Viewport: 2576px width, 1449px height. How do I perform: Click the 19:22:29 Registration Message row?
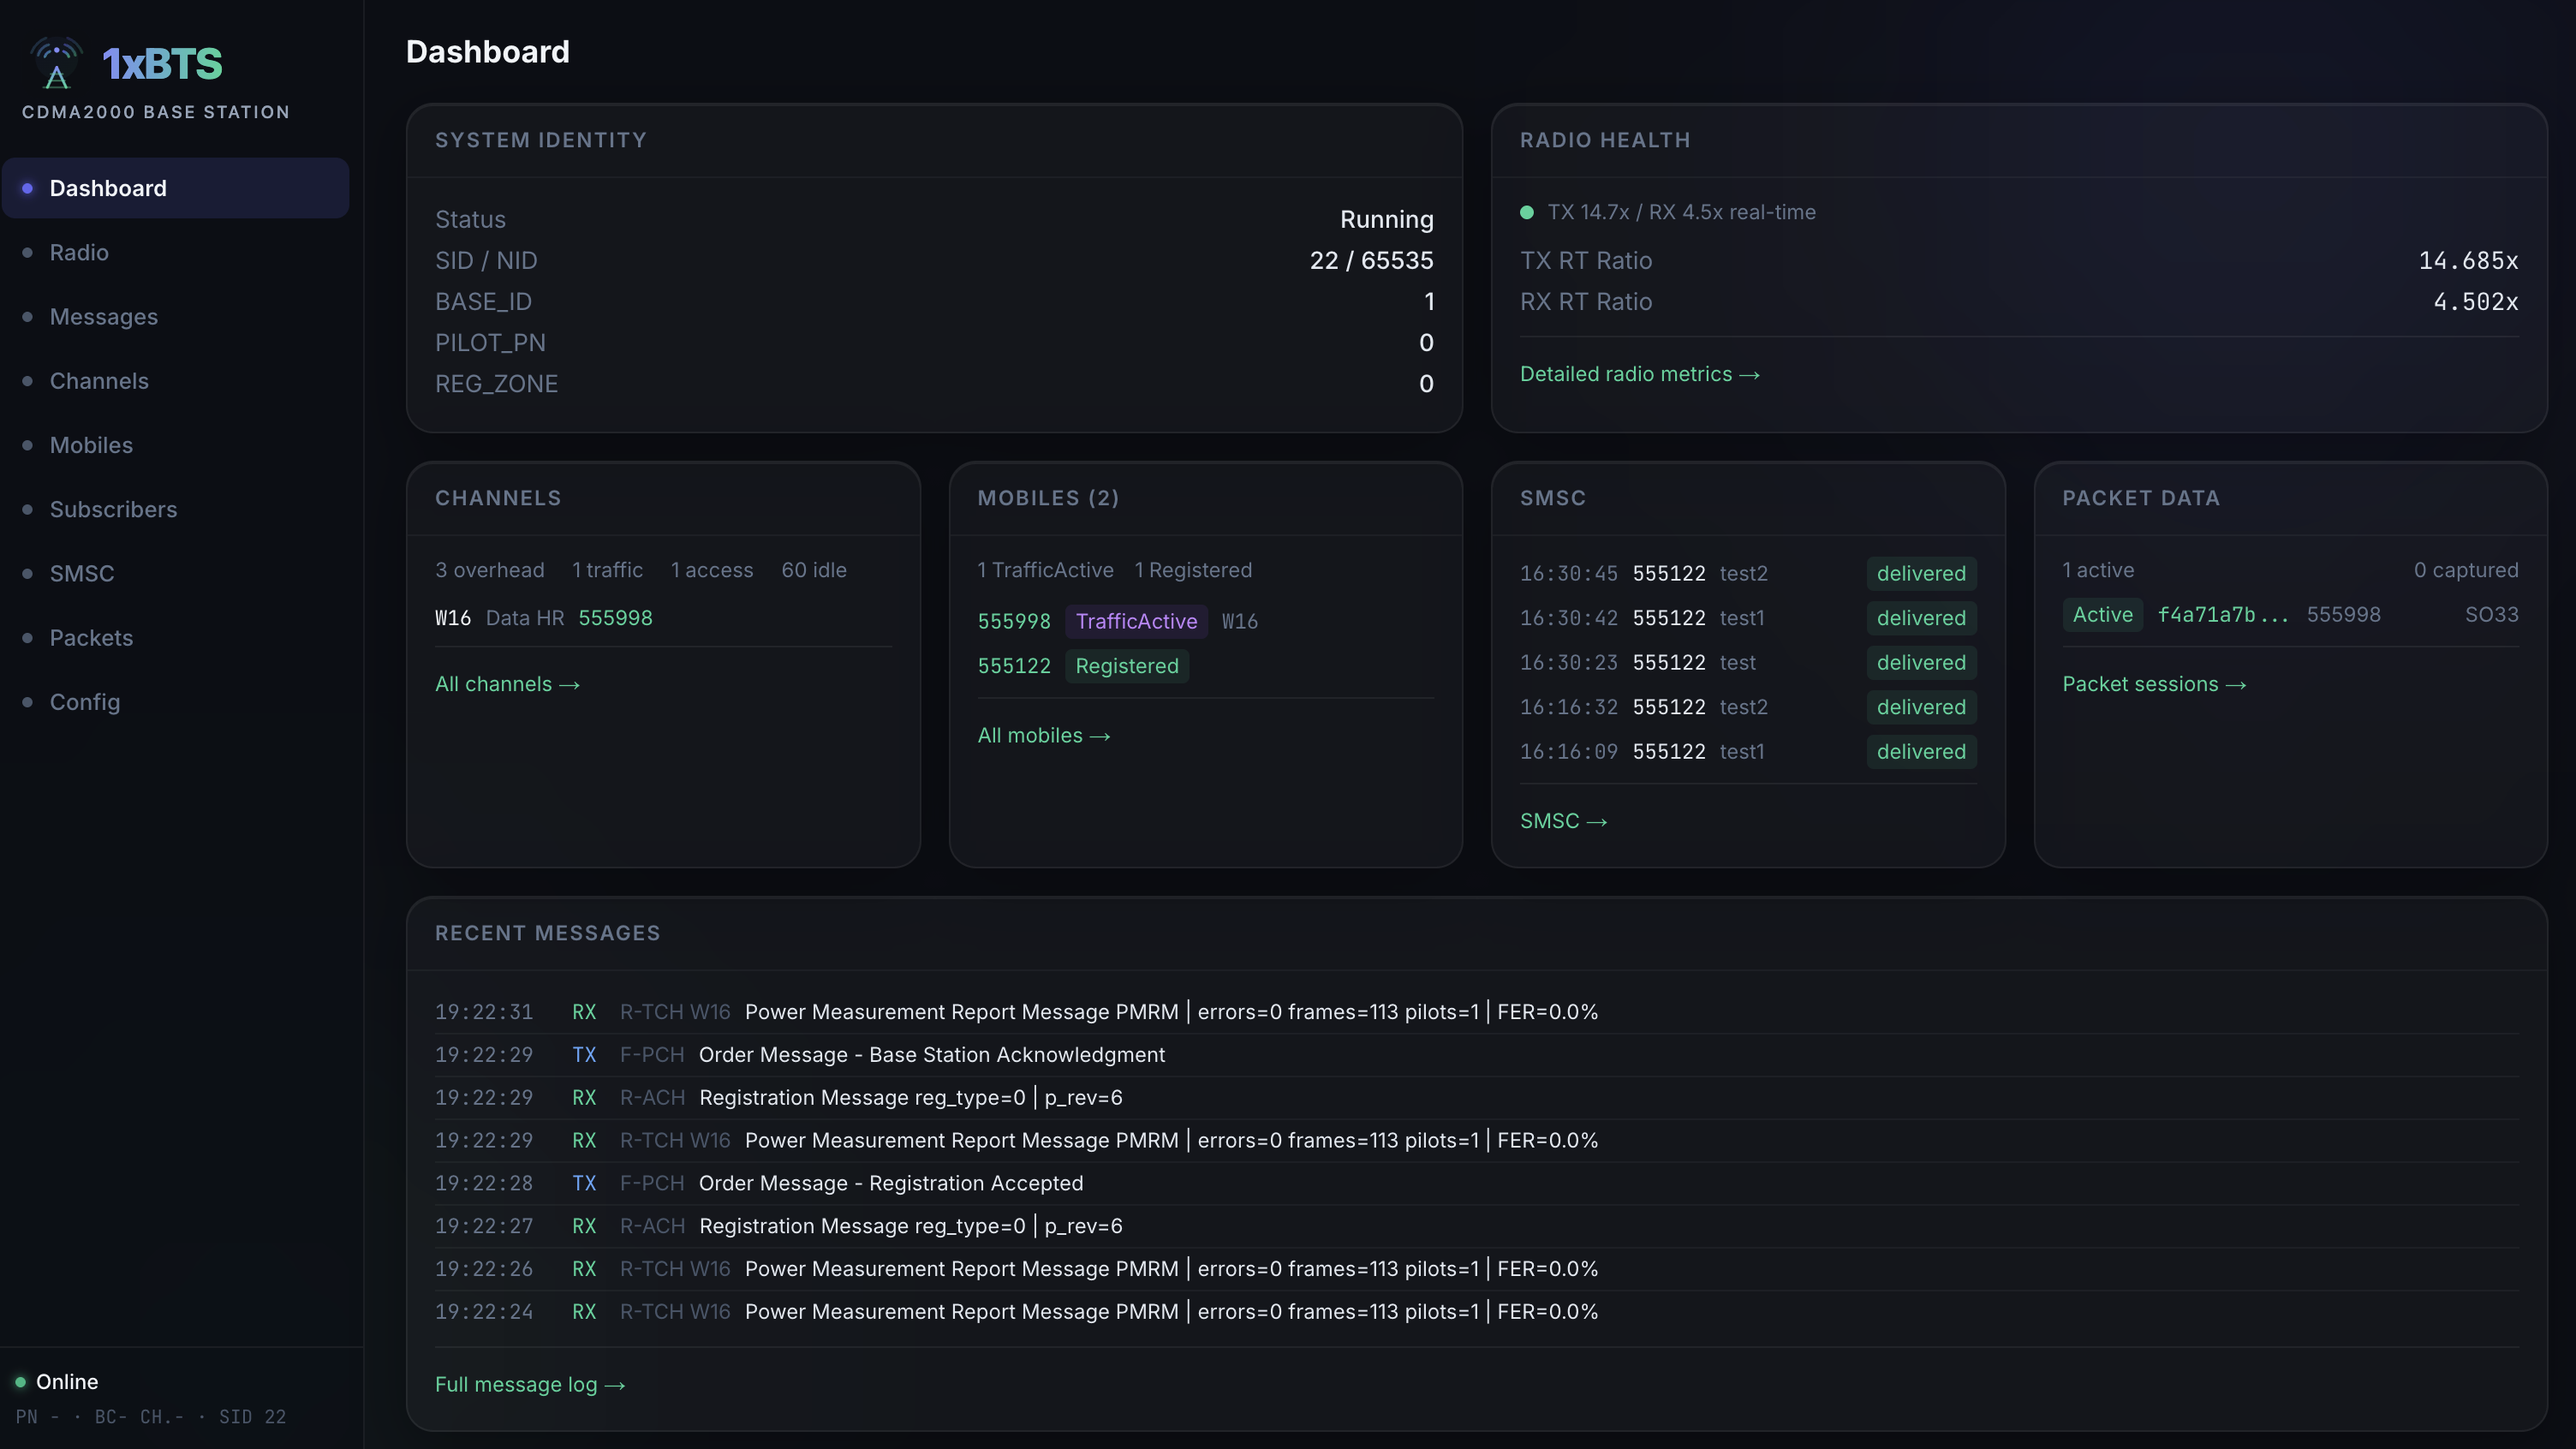coord(1476,1098)
